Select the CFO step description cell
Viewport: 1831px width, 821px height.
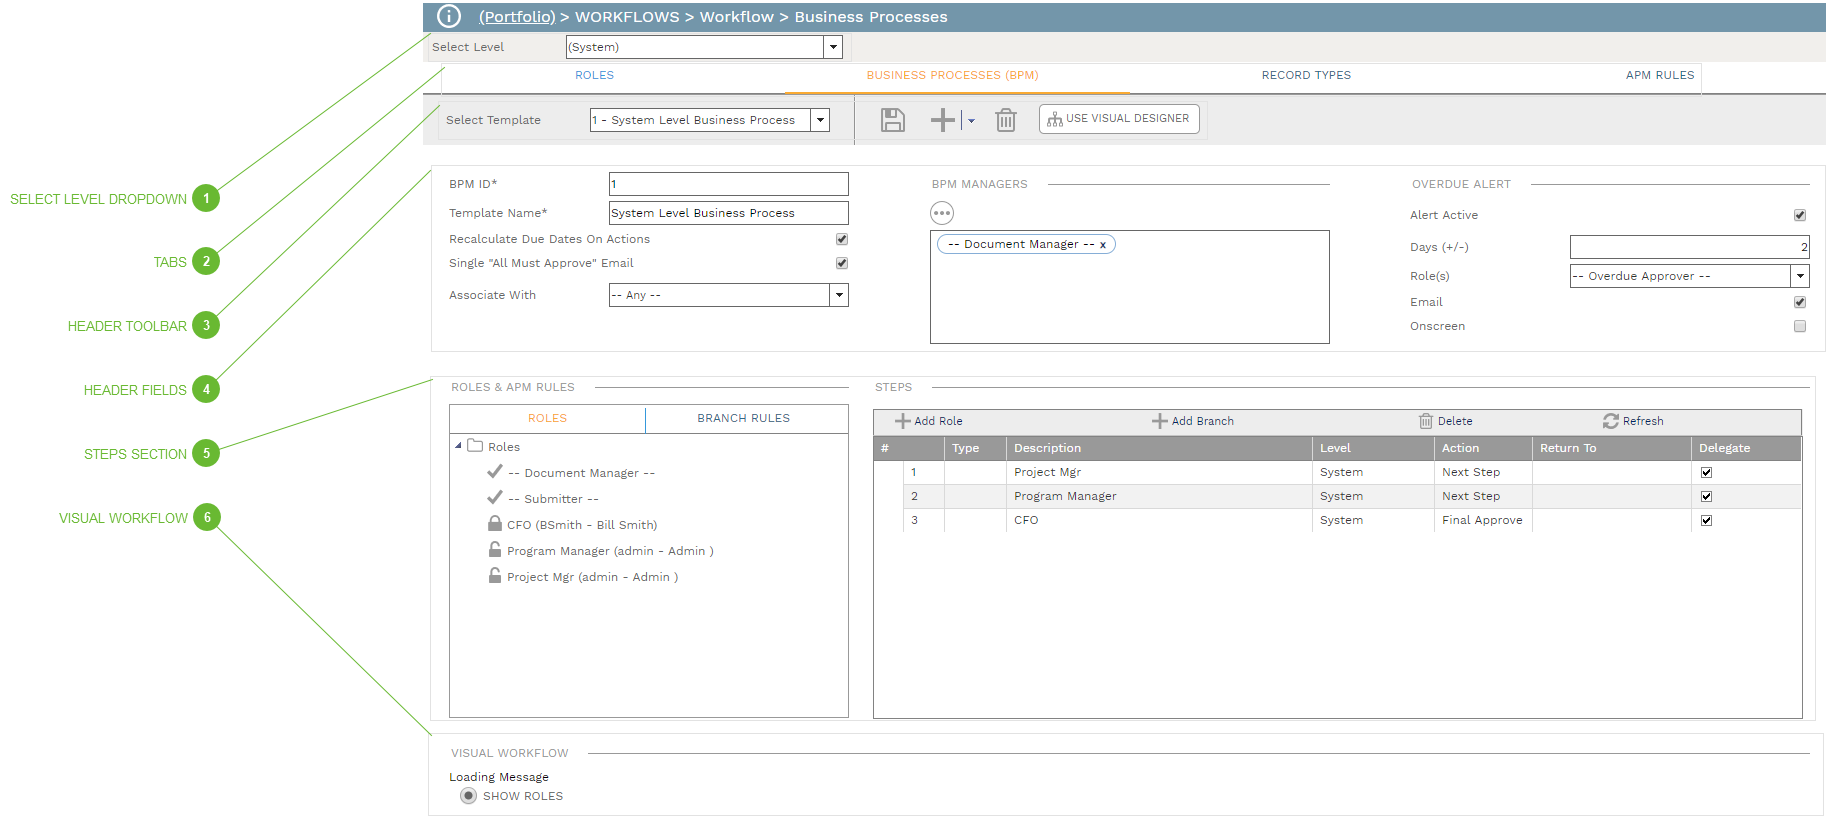coord(1158,520)
